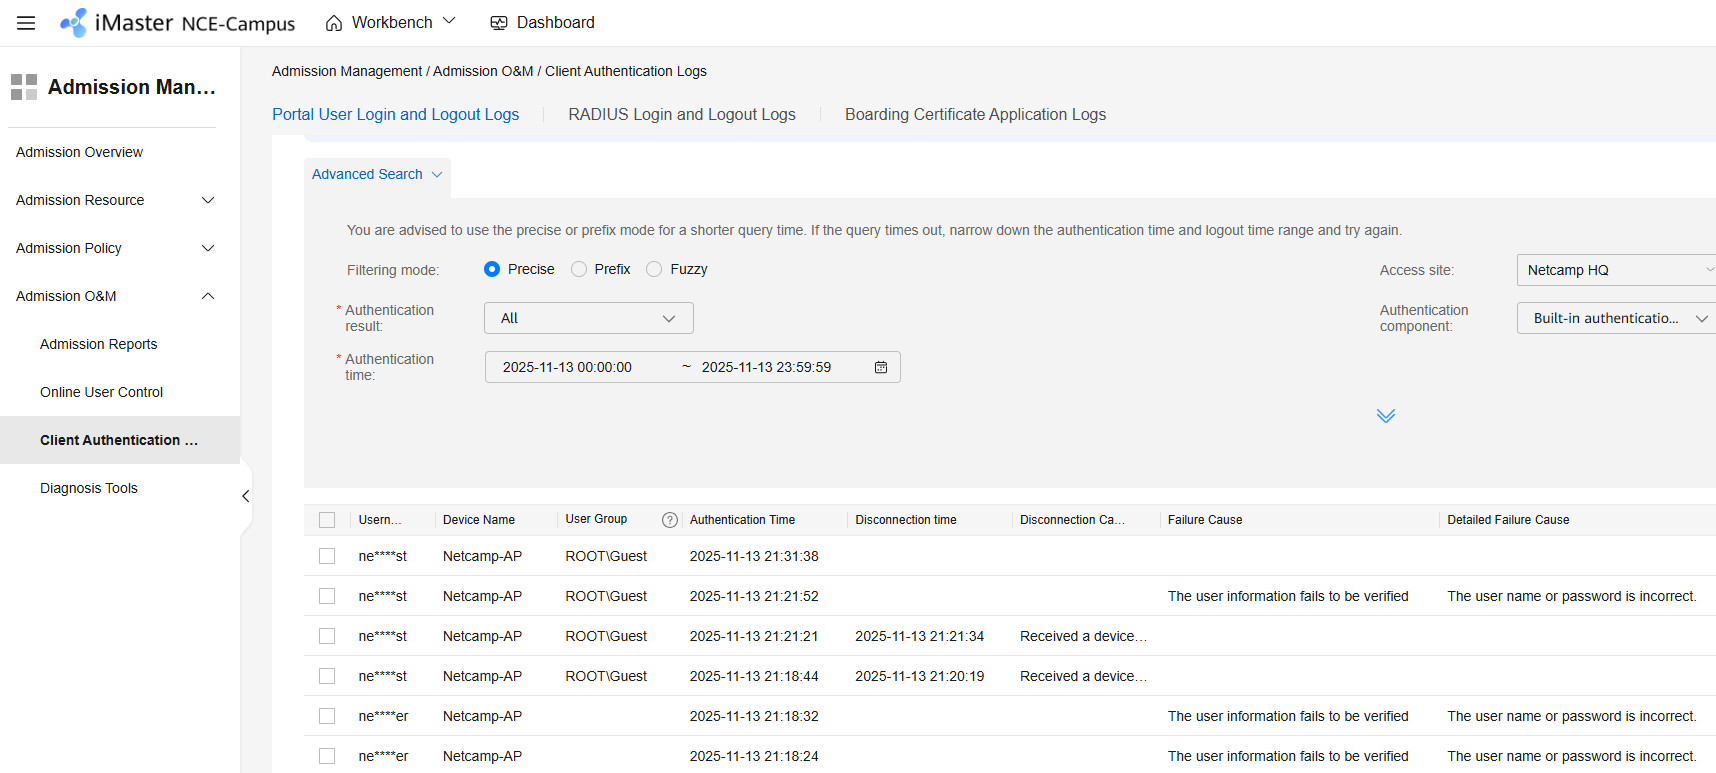Open Admission Overview page
The height and width of the screenshot is (773, 1716).
79,152
